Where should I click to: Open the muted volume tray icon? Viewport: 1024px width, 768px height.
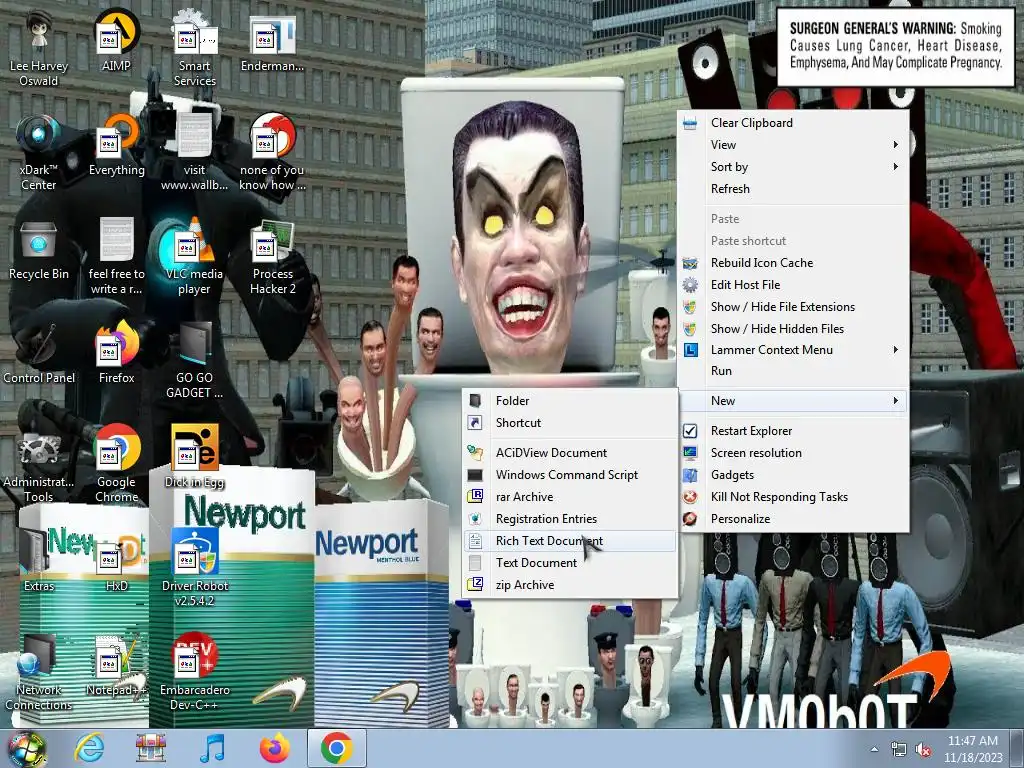[x=923, y=750]
